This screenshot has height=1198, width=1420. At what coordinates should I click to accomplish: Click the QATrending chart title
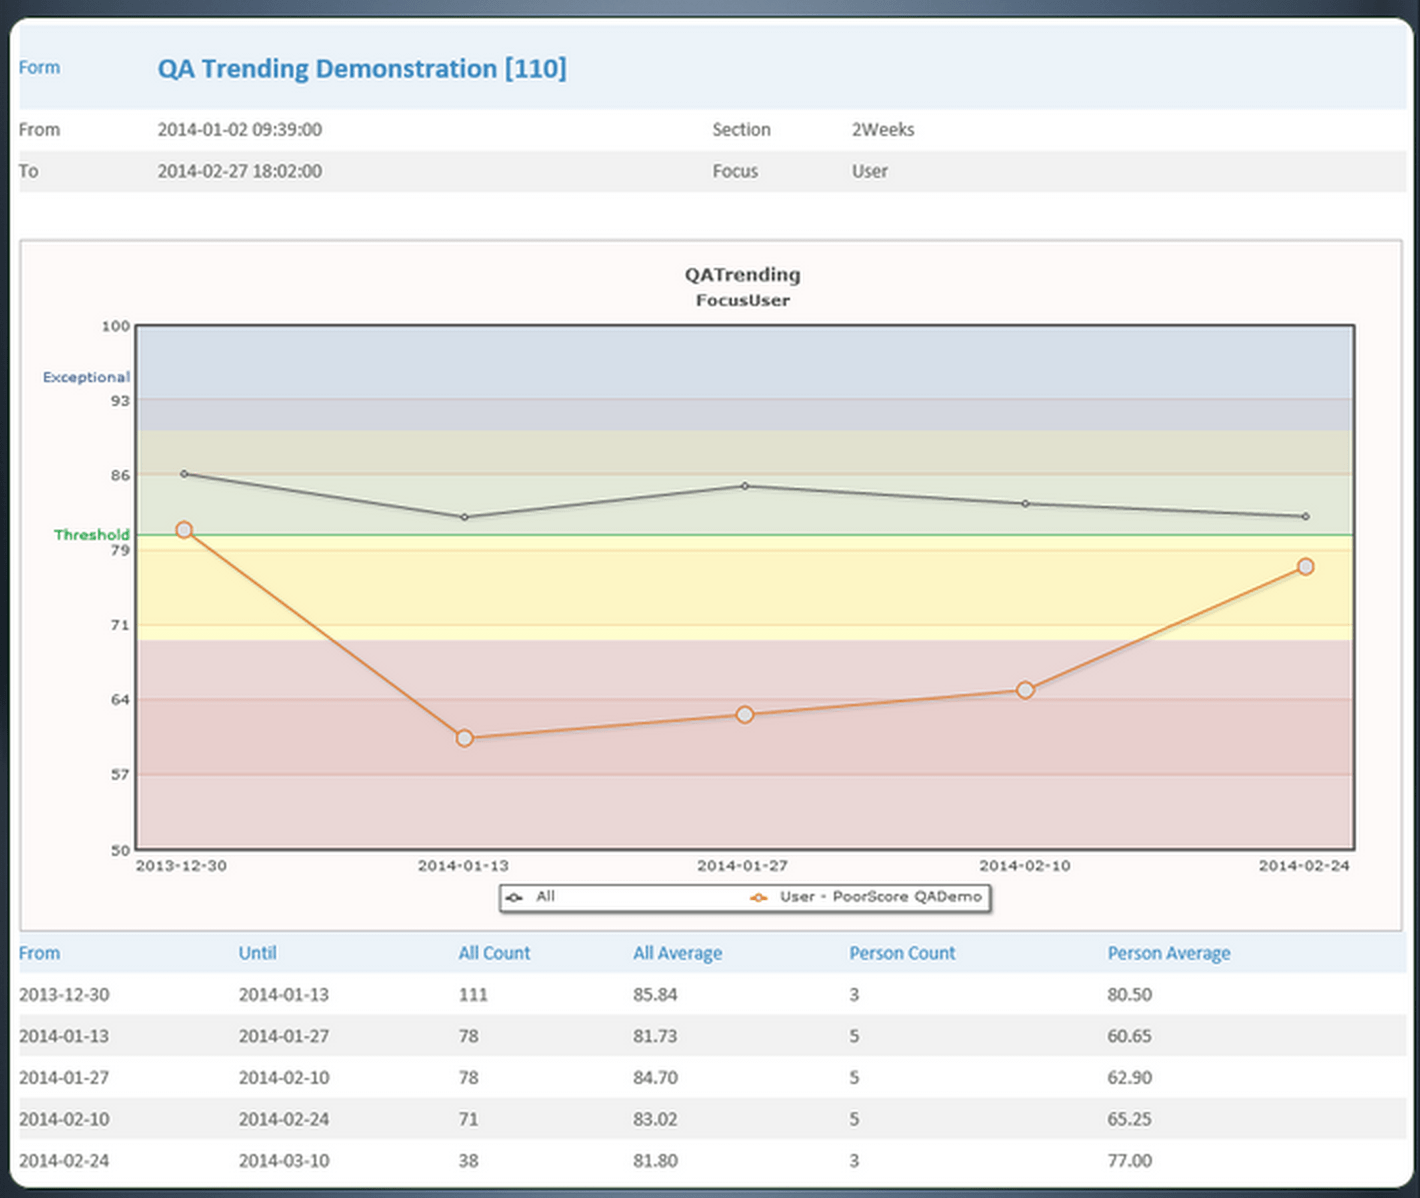742,275
